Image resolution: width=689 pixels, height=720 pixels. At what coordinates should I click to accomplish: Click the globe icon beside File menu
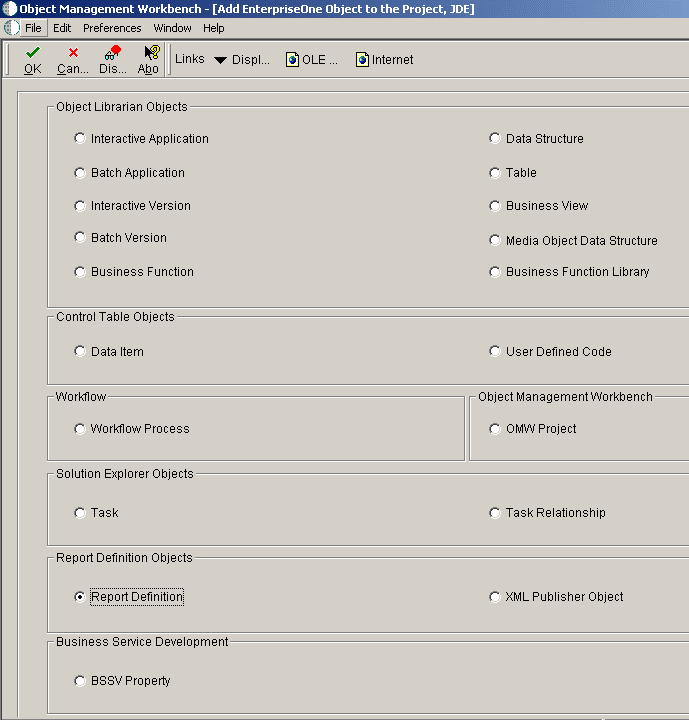pos(12,28)
